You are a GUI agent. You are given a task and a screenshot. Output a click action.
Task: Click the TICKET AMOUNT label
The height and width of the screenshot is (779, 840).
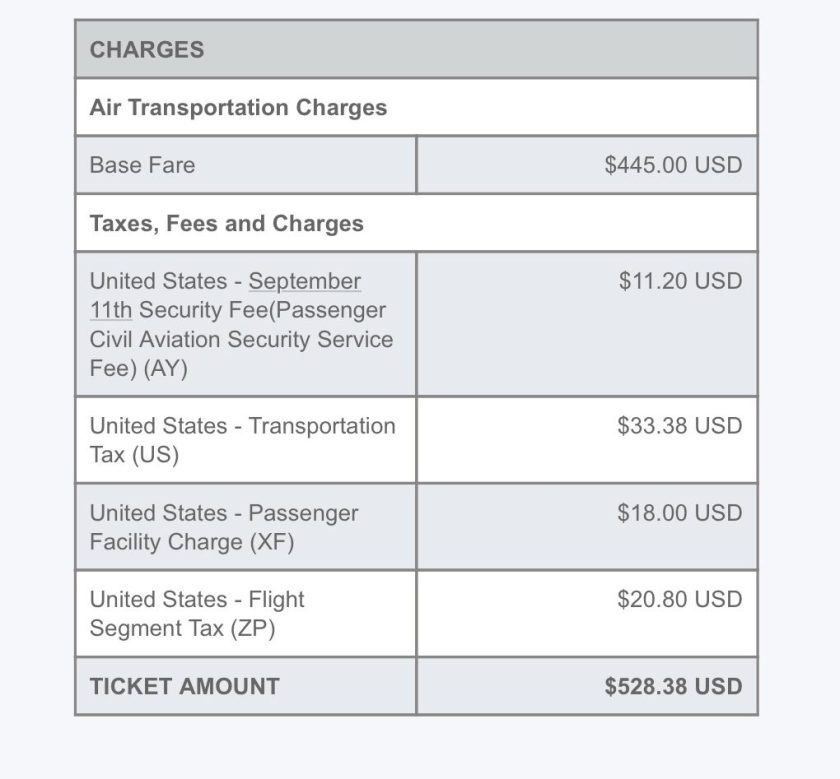[184, 687]
